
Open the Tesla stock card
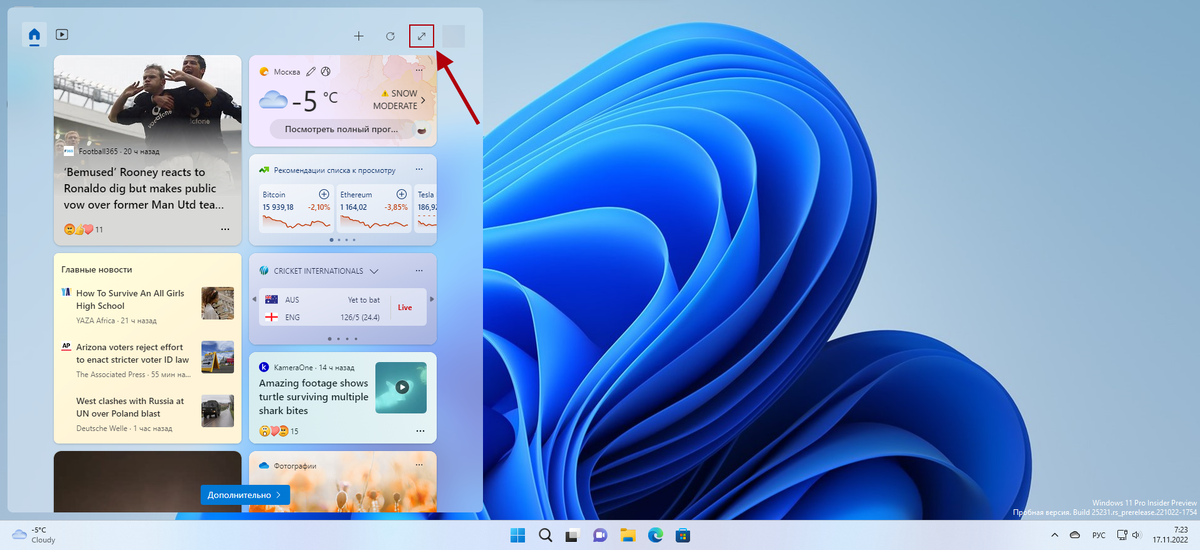pos(425,208)
